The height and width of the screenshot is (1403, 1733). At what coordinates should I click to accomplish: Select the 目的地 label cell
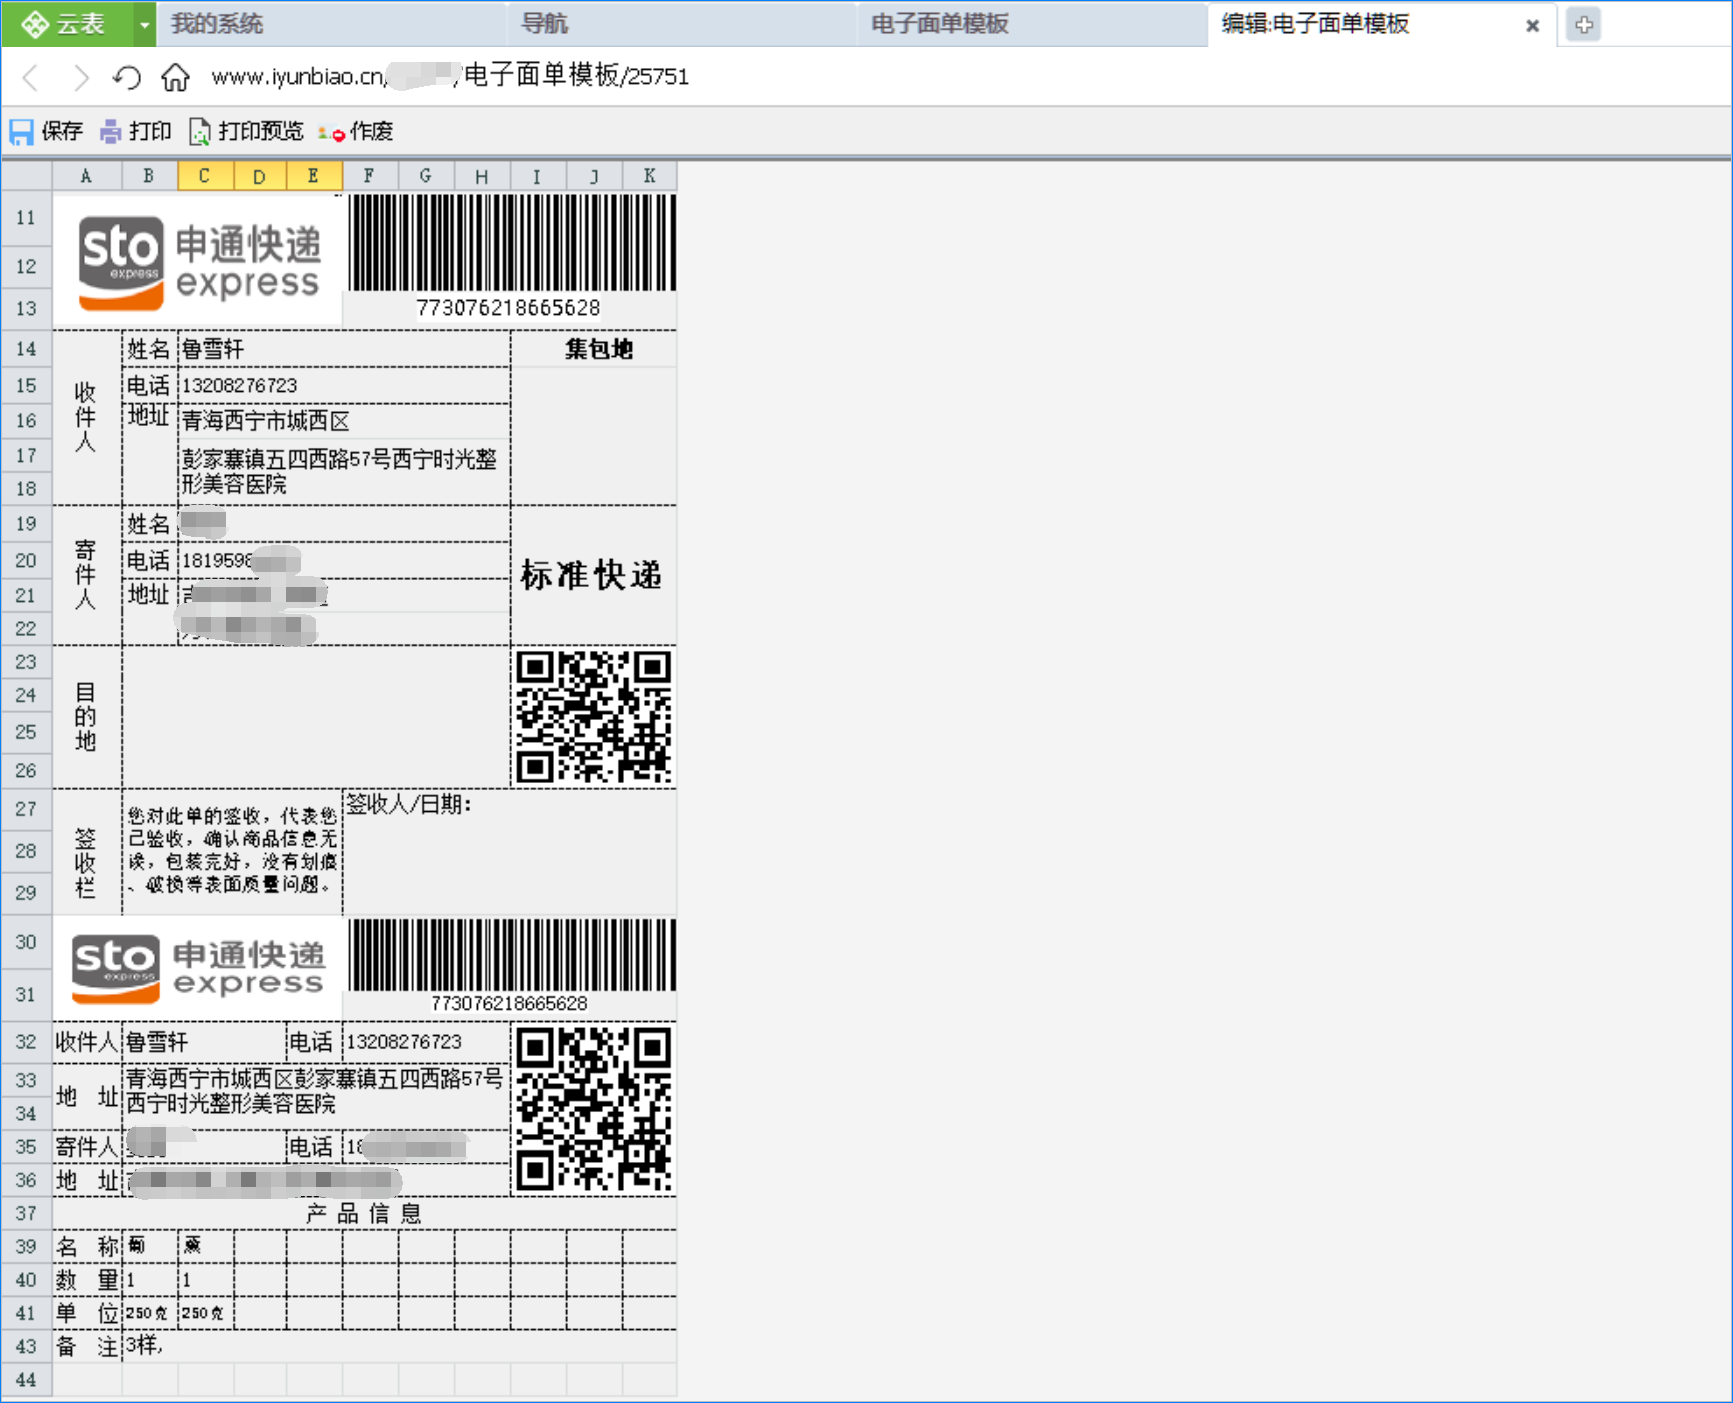tap(86, 717)
